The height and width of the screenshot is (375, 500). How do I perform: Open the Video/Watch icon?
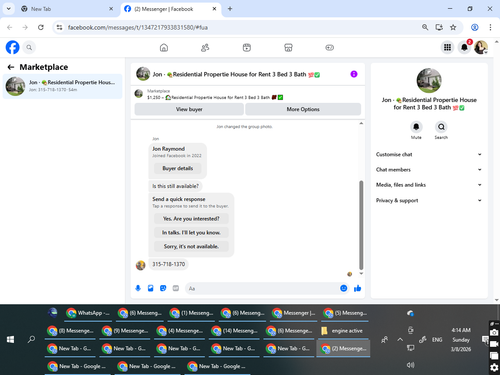point(247,48)
